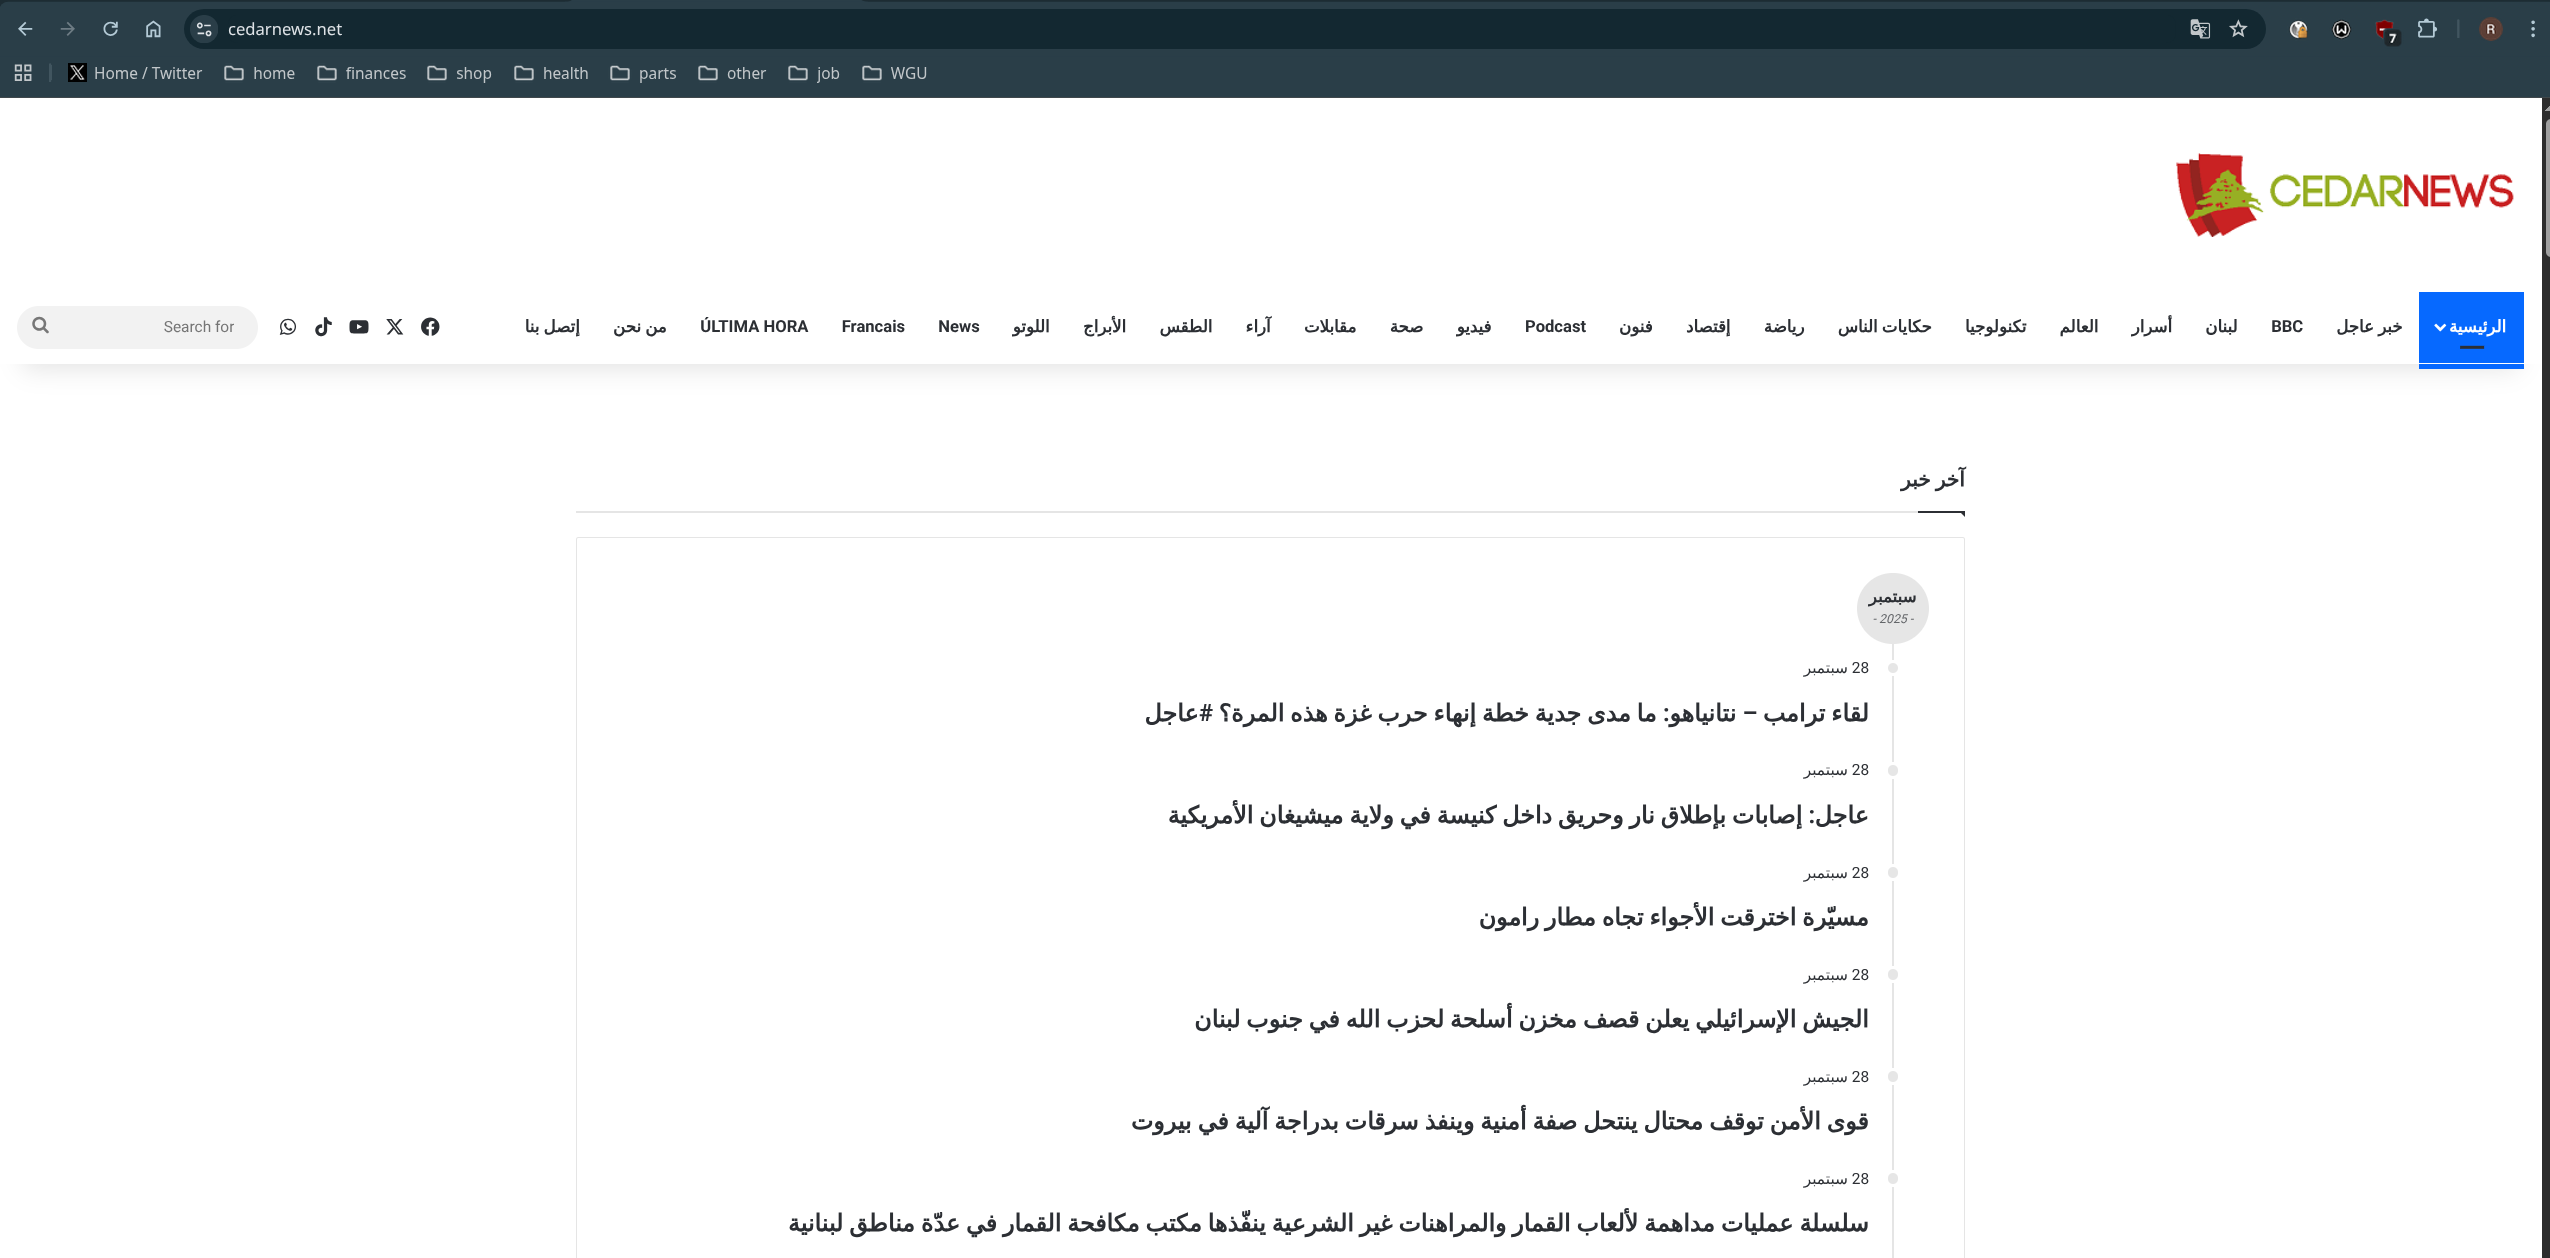Screen dimensions: 2550x1258
Task: Open the red shield extension with badge 7
Action: pyautogui.click(x=2386, y=31)
